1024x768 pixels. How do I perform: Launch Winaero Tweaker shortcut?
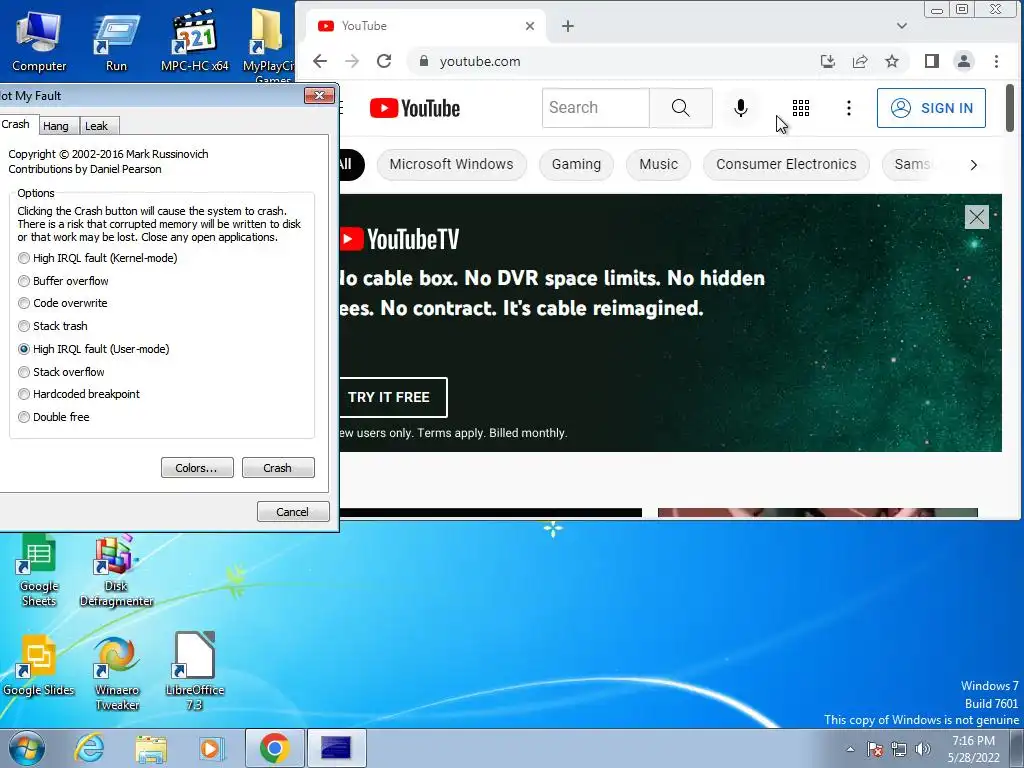[117, 673]
